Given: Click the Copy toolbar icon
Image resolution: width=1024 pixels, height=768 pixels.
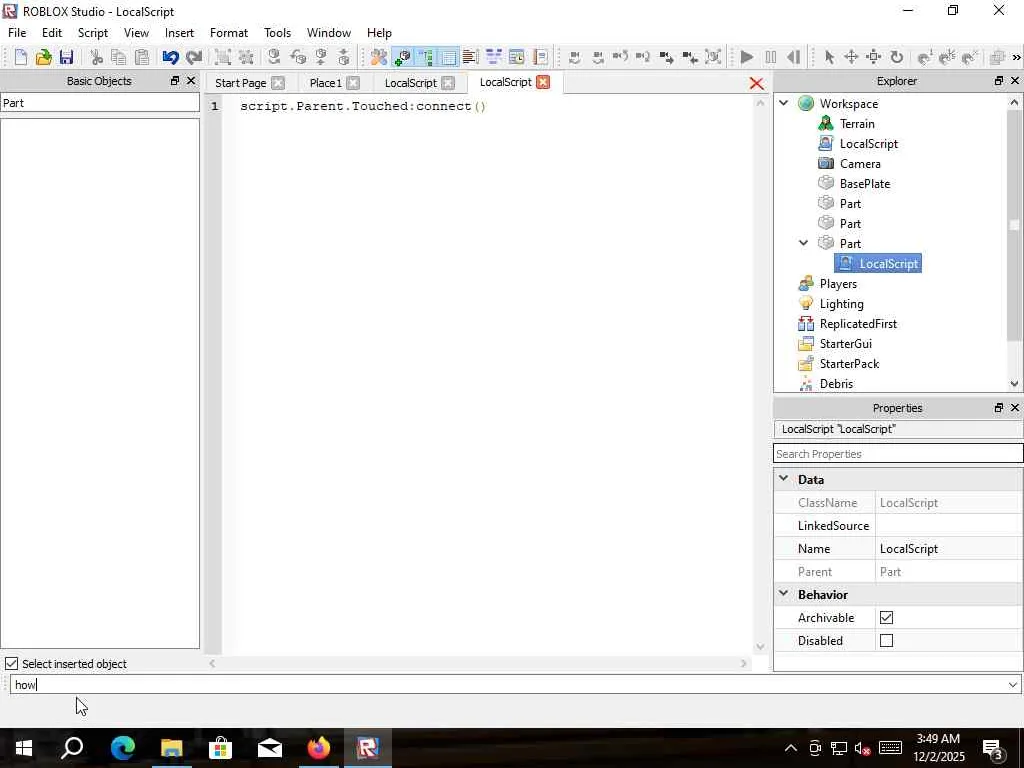Looking at the screenshot, I should (x=119, y=57).
